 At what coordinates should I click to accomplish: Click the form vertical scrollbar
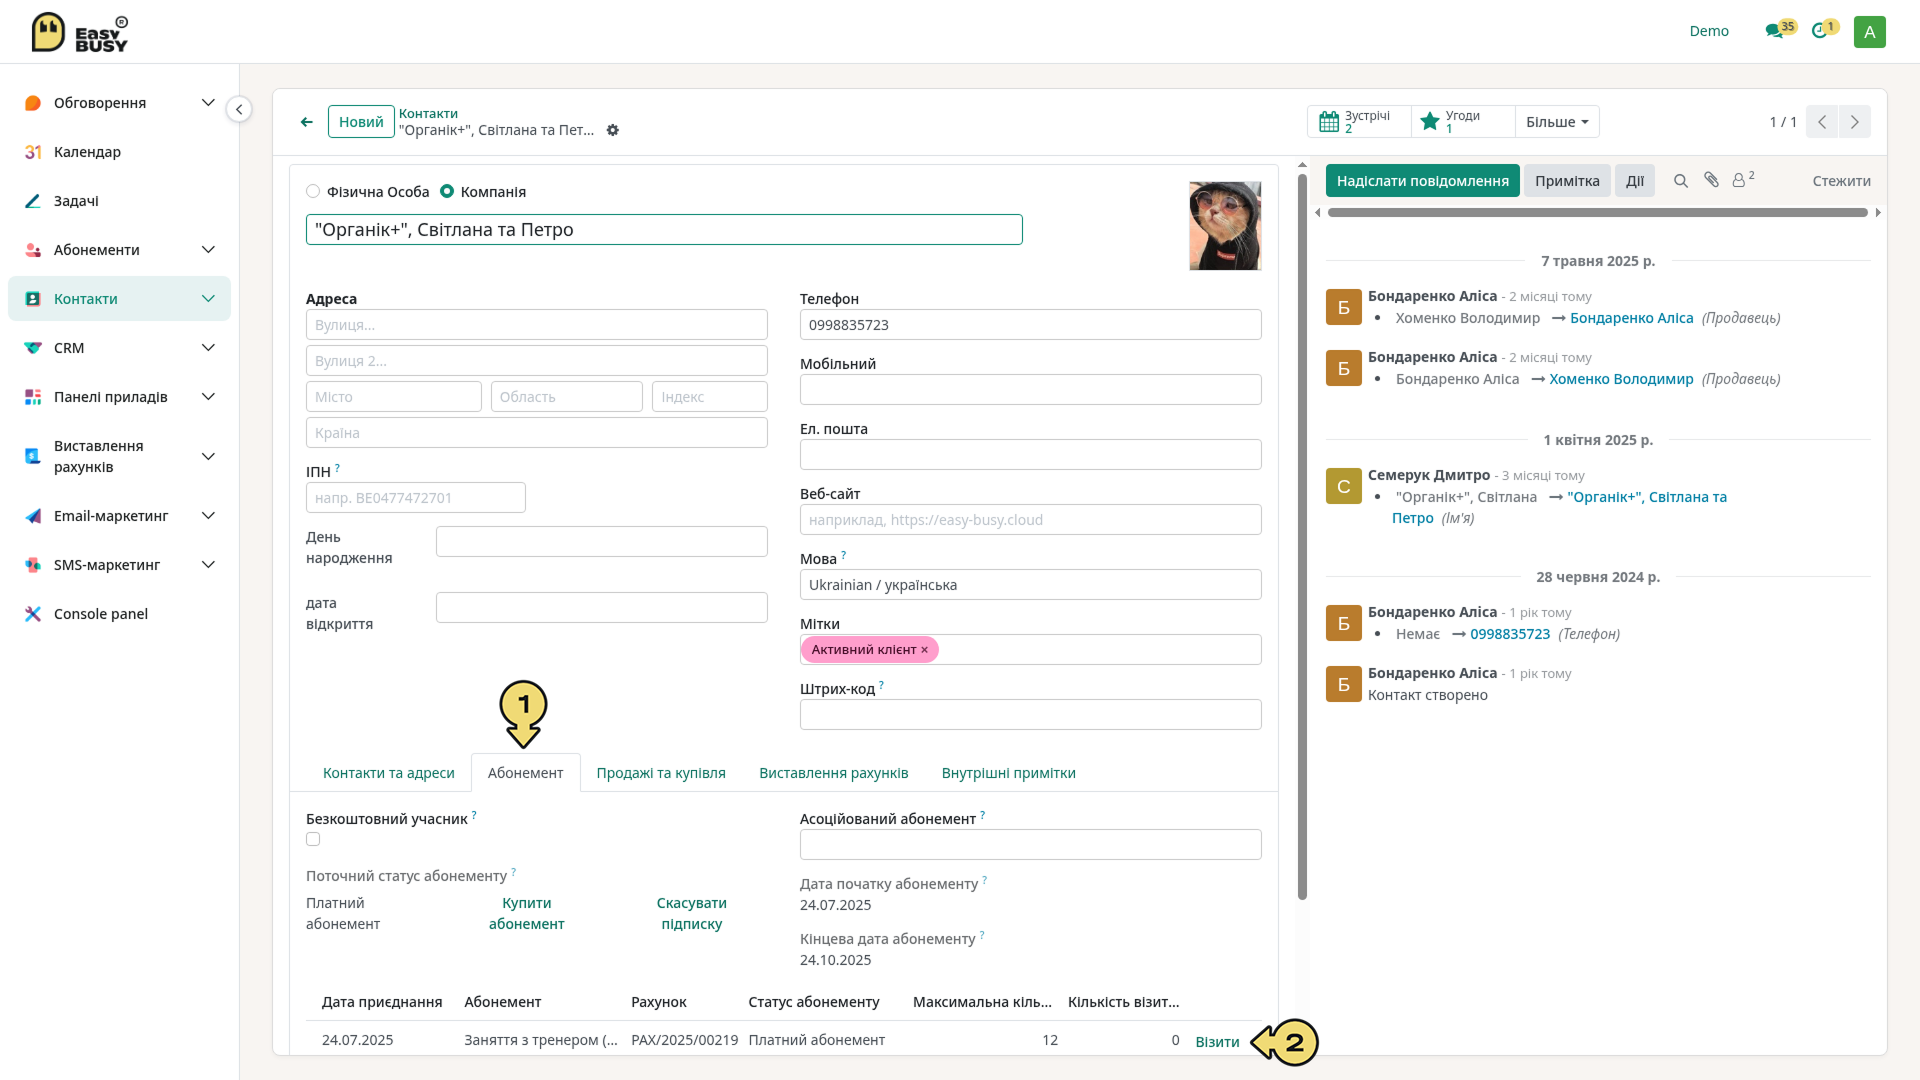1302,537
